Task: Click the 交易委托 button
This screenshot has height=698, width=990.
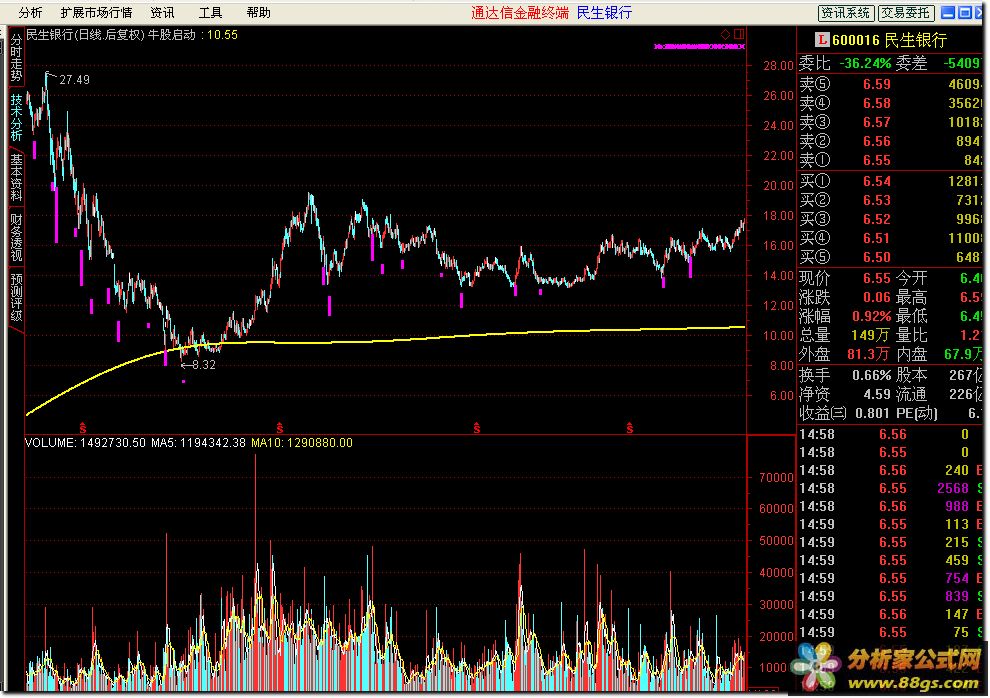Action: pyautogui.click(x=905, y=13)
